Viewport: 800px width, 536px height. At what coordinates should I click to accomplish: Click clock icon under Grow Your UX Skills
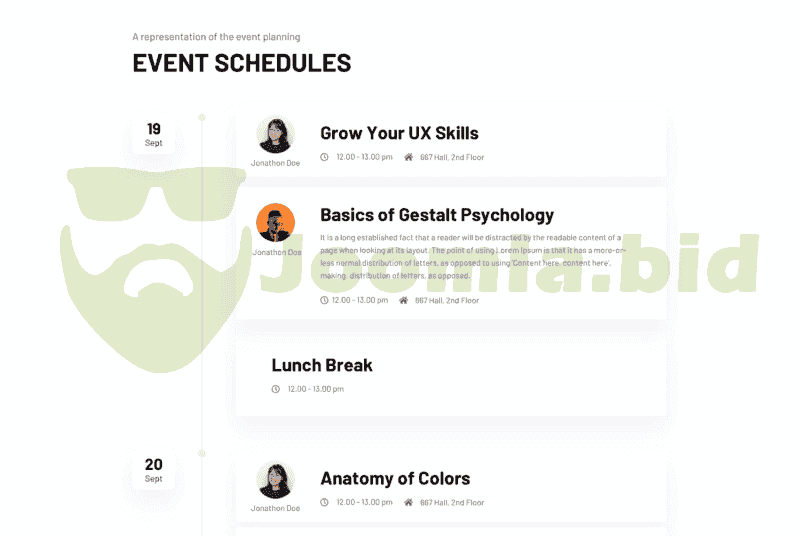(324, 157)
